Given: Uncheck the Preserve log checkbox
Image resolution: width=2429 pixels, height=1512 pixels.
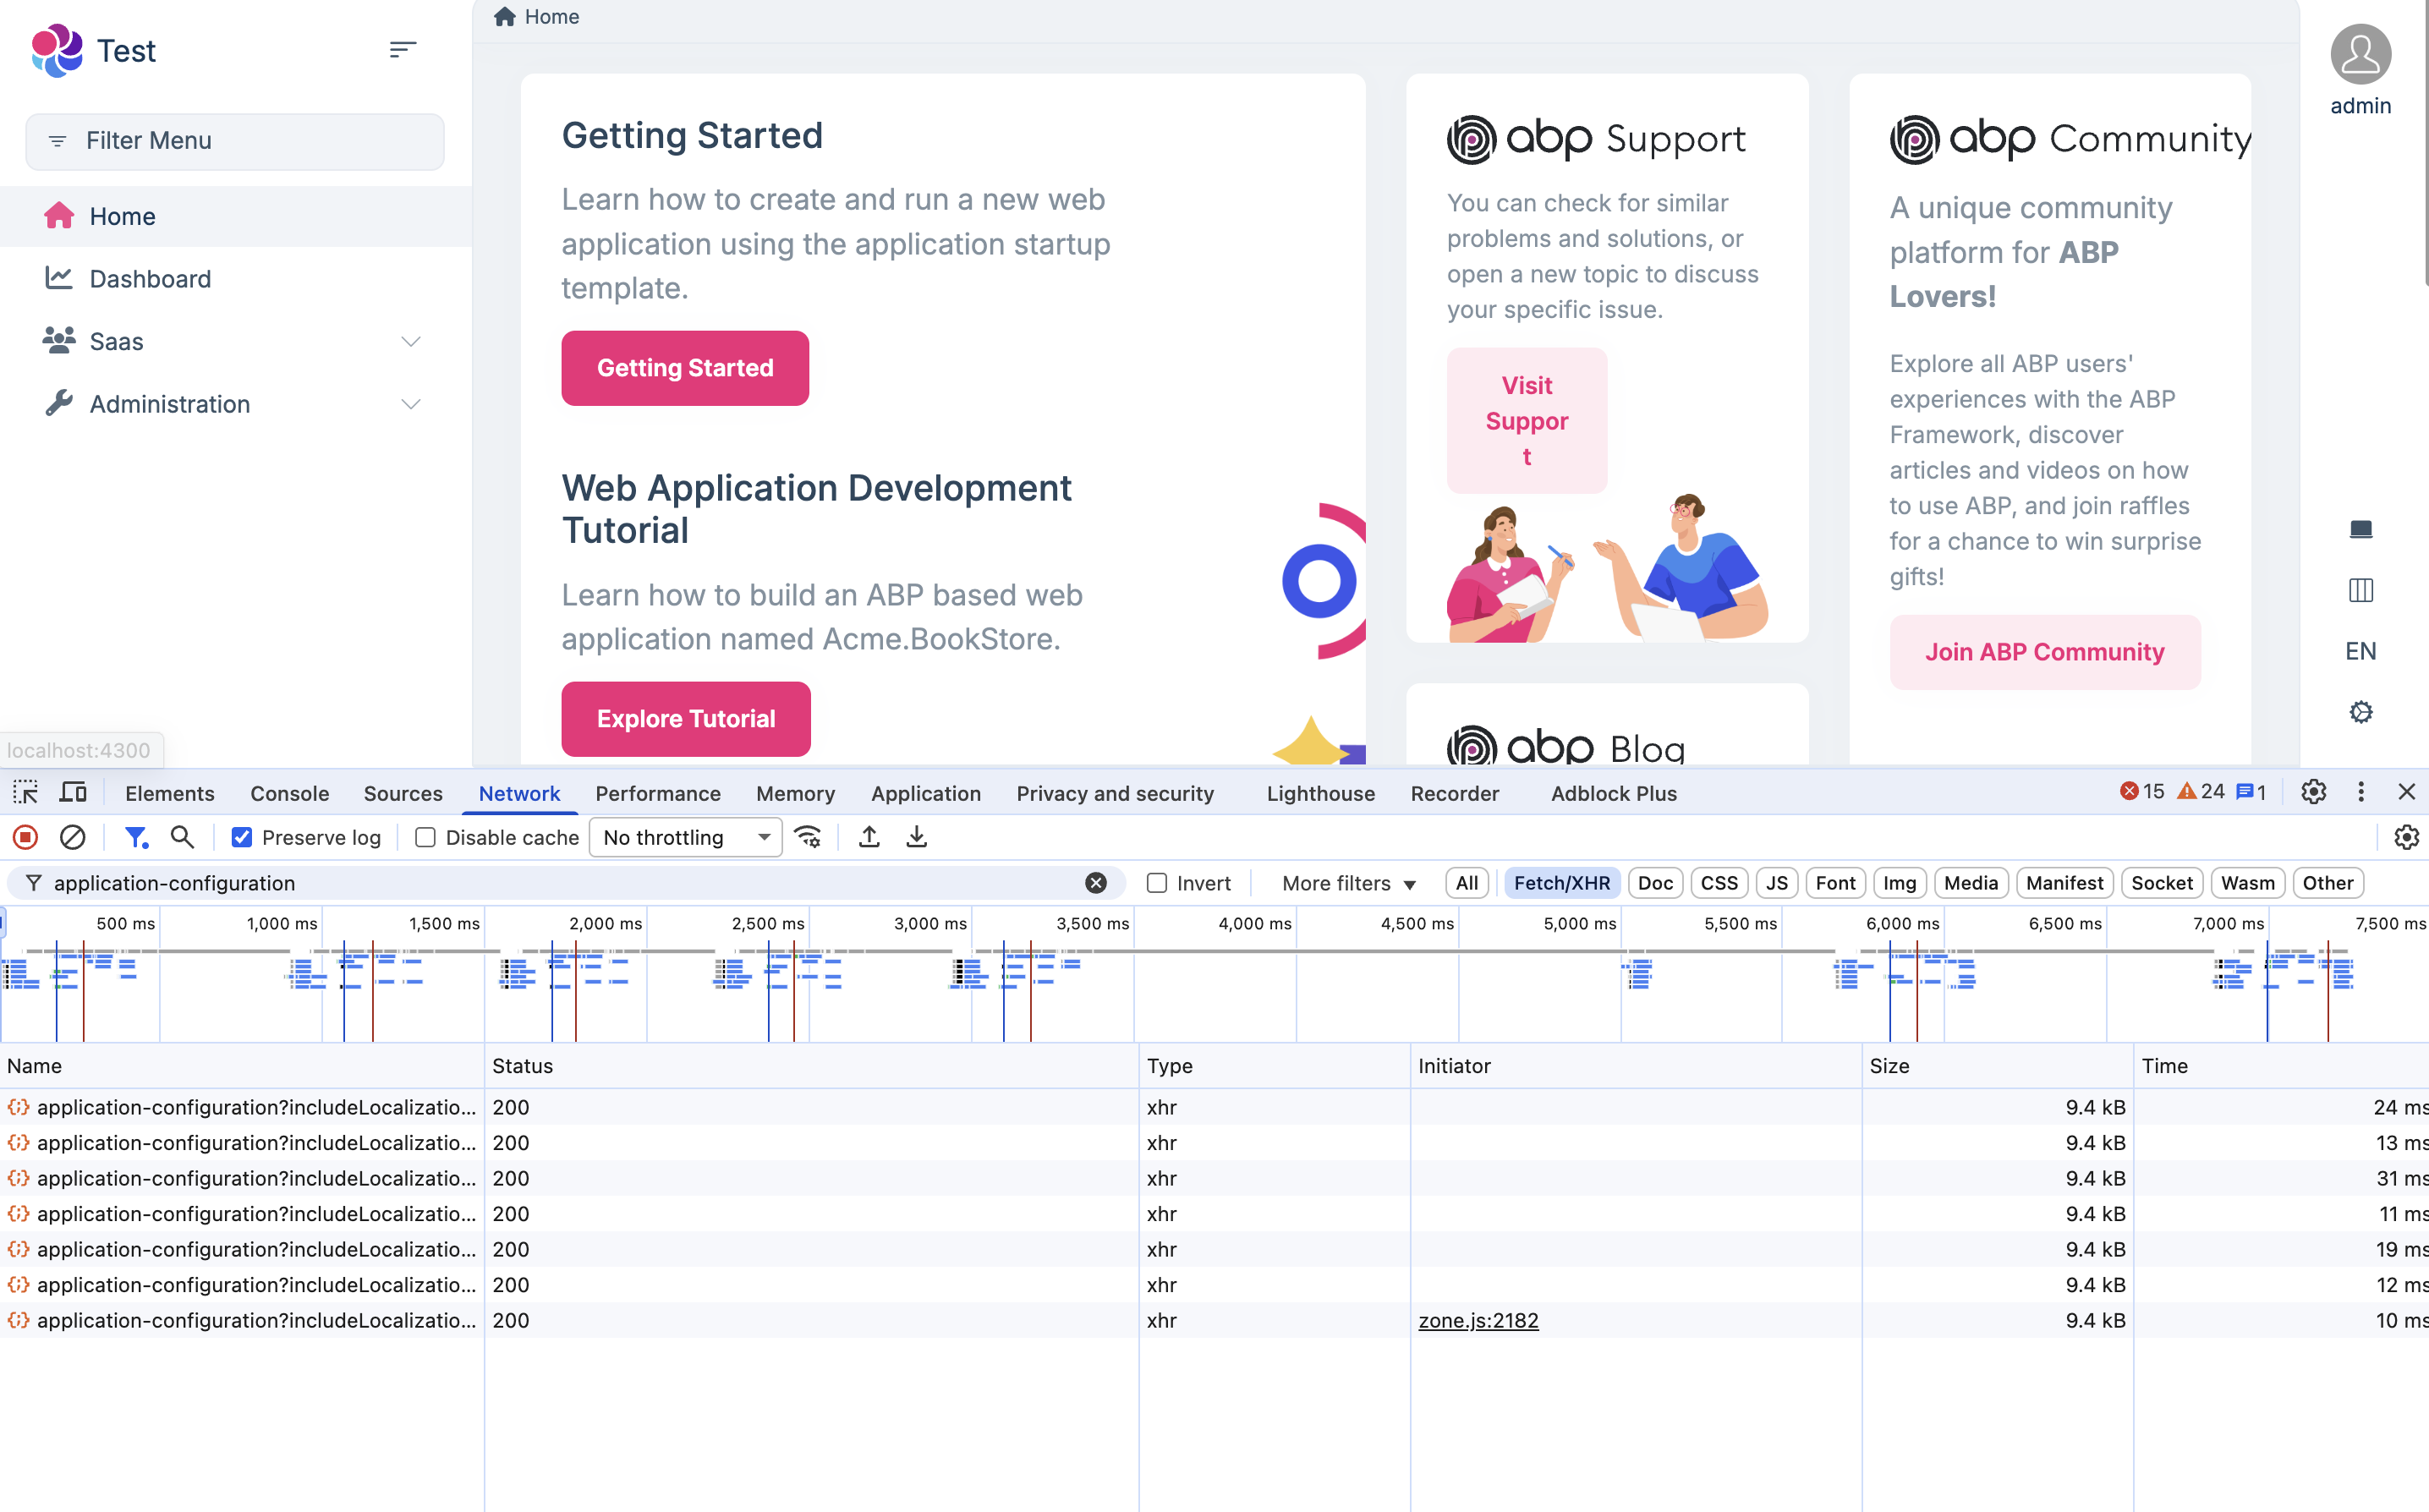Looking at the screenshot, I should tap(241, 837).
